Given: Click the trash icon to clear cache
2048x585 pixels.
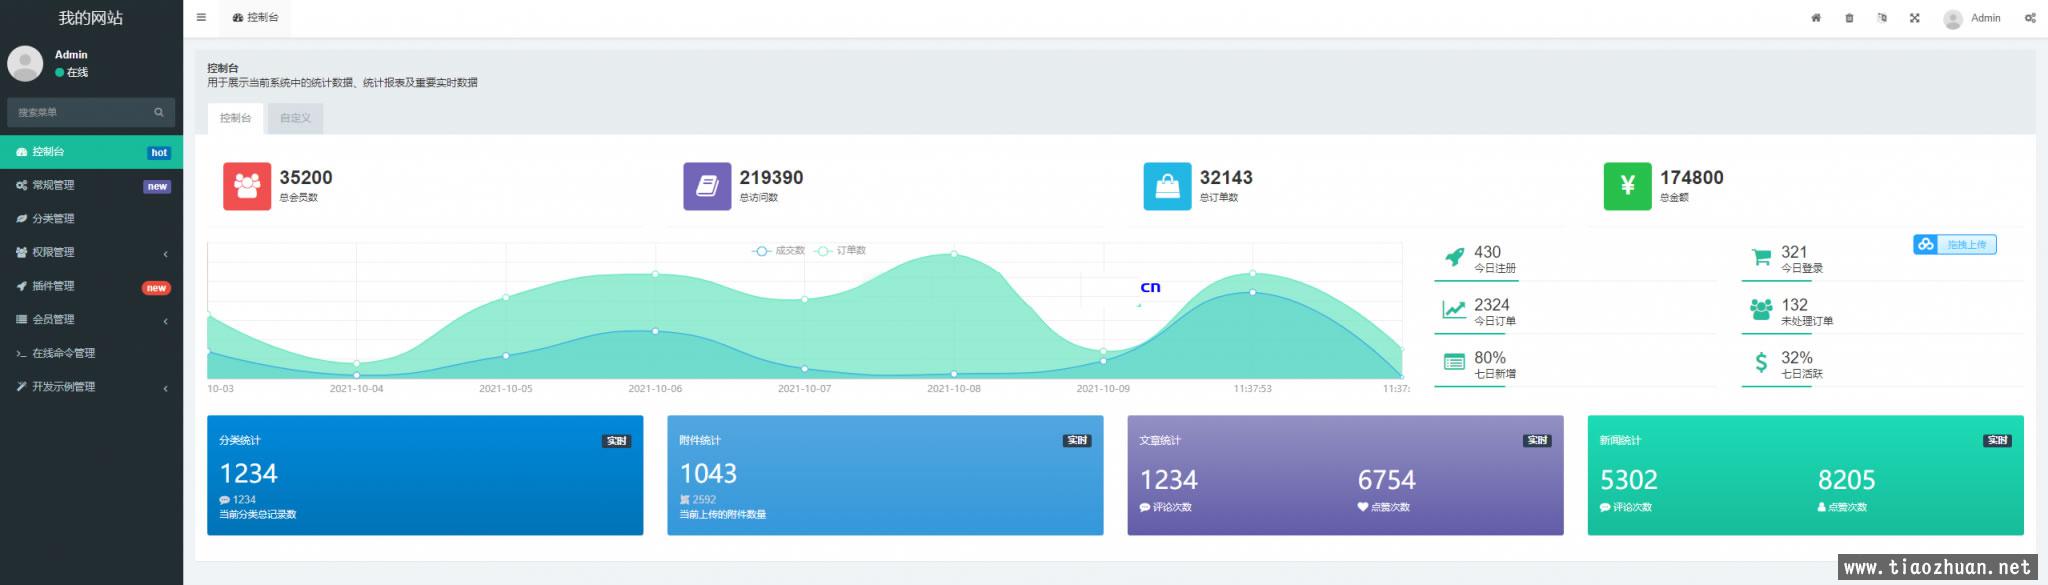Looking at the screenshot, I should (1849, 18).
